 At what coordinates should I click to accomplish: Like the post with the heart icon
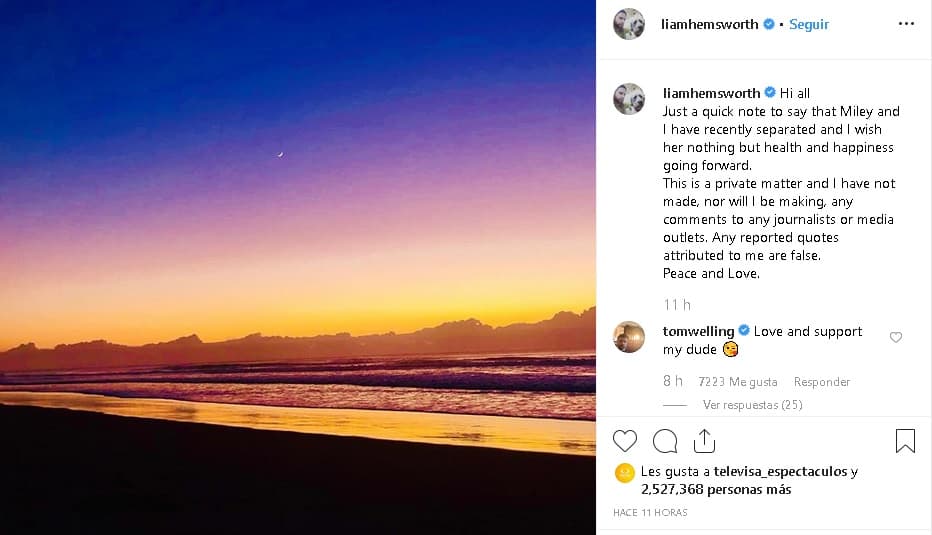(x=625, y=441)
